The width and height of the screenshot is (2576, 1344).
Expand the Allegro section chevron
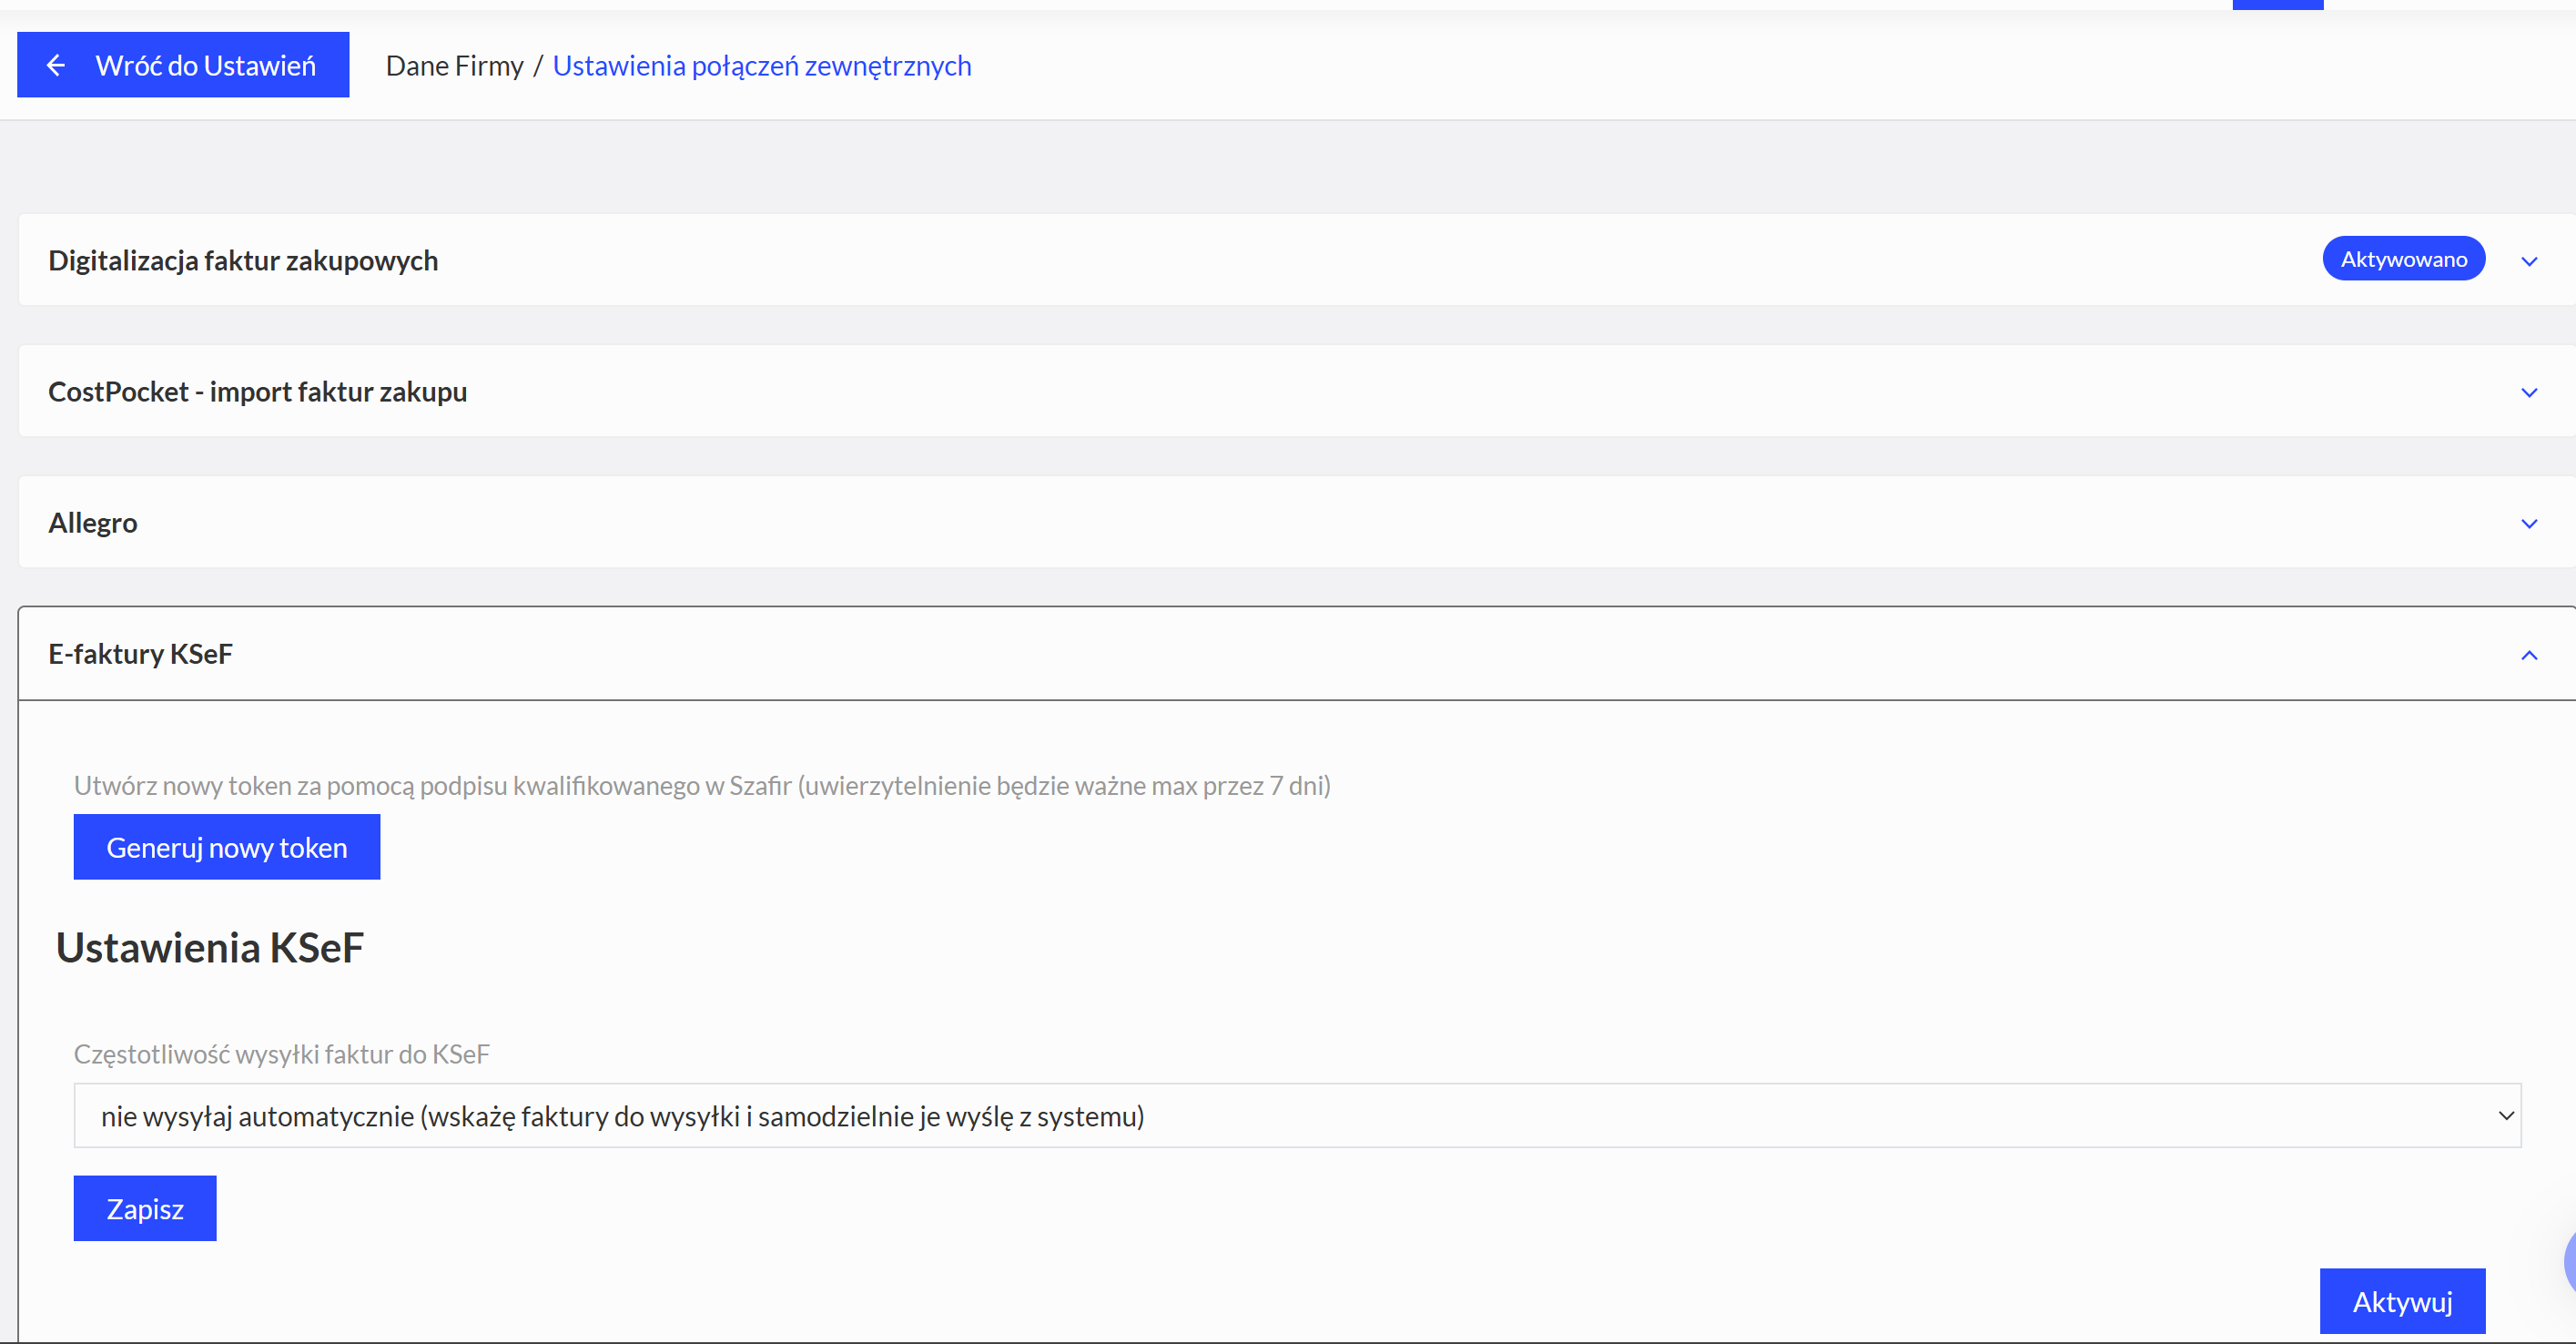(x=2529, y=523)
